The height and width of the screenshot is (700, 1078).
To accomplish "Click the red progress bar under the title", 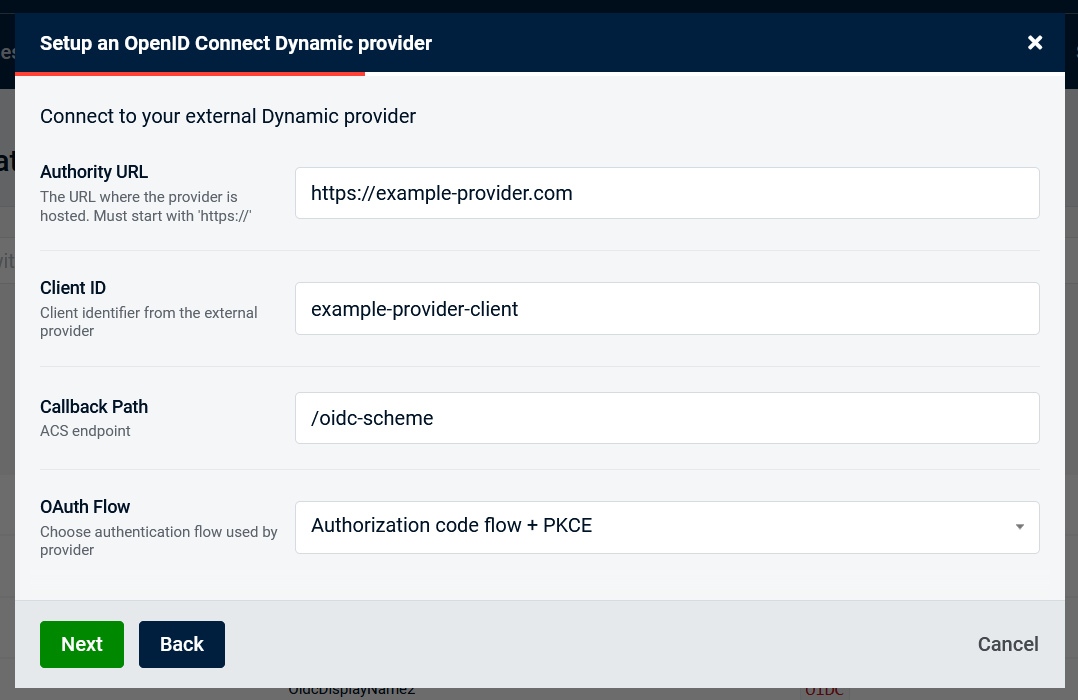I will (x=190, y=73).
